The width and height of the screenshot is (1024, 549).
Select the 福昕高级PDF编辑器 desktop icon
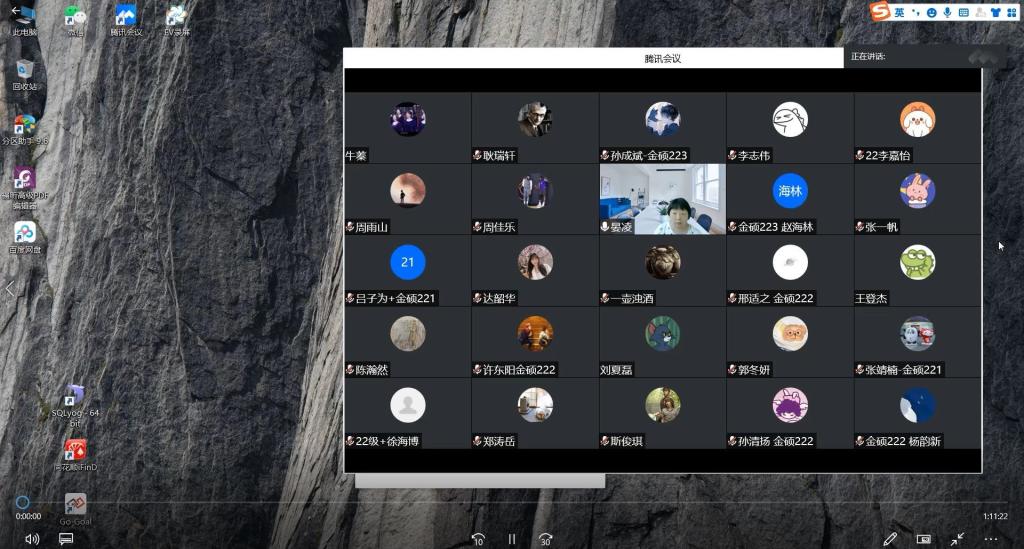point(25,188)
